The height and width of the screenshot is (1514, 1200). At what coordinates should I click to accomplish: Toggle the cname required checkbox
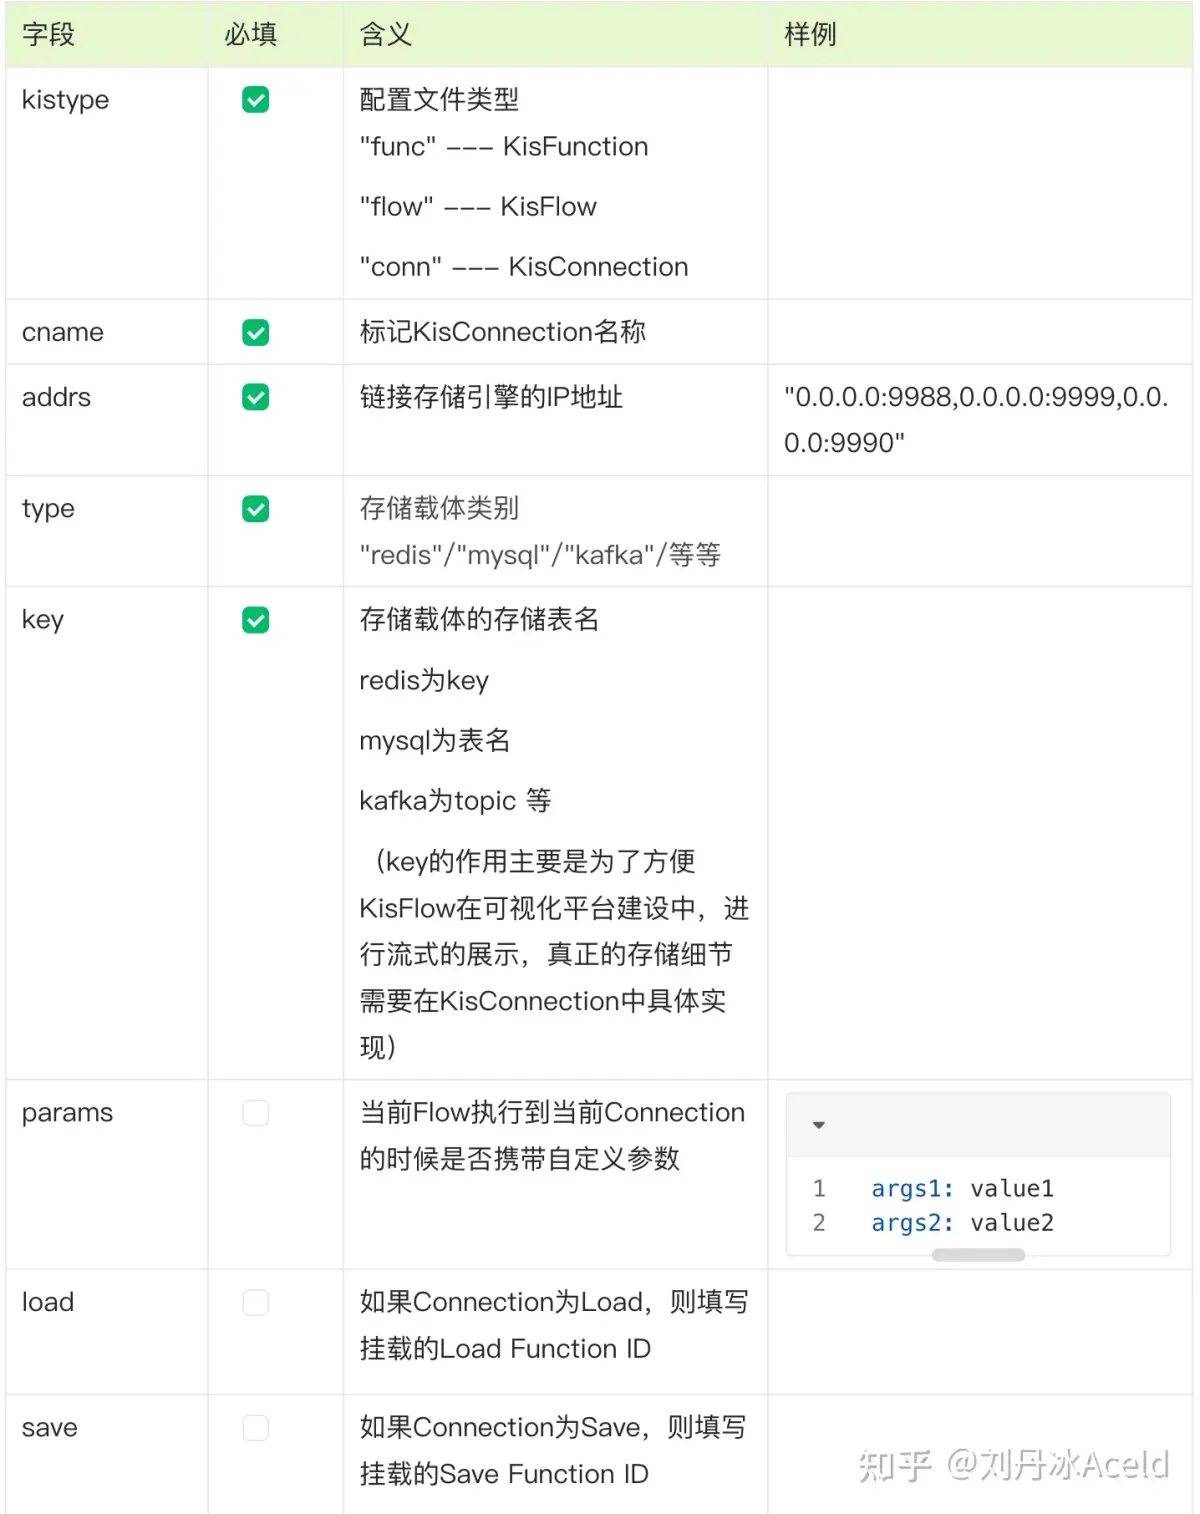pos(256,333)
